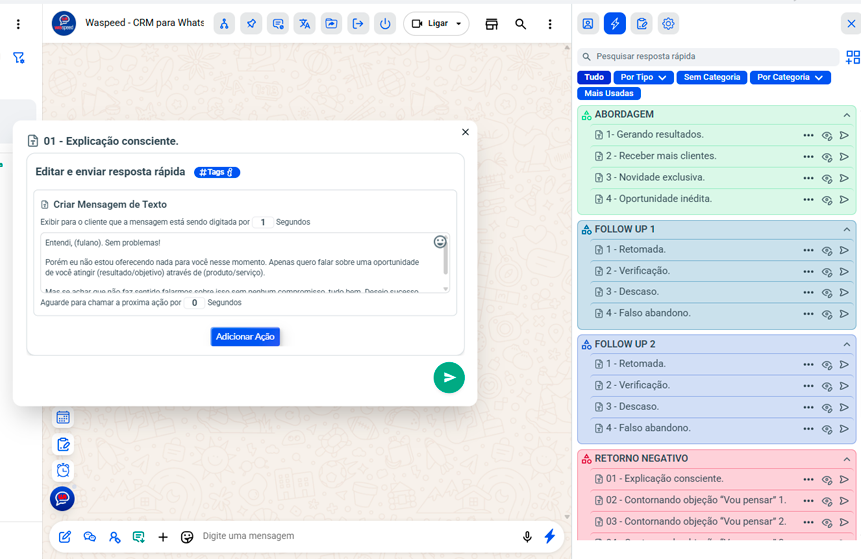This screenshot has height=559, width=861.
Task: Click the '#Tags' badge in dialog
Action: (x=217, y=172)
